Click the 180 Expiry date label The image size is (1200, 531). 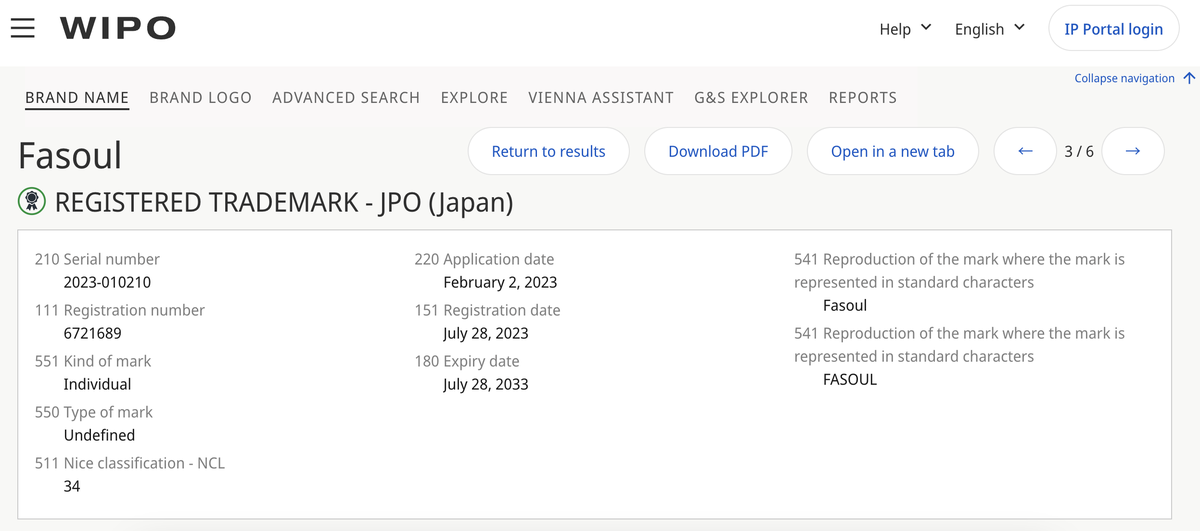(467, 361)
